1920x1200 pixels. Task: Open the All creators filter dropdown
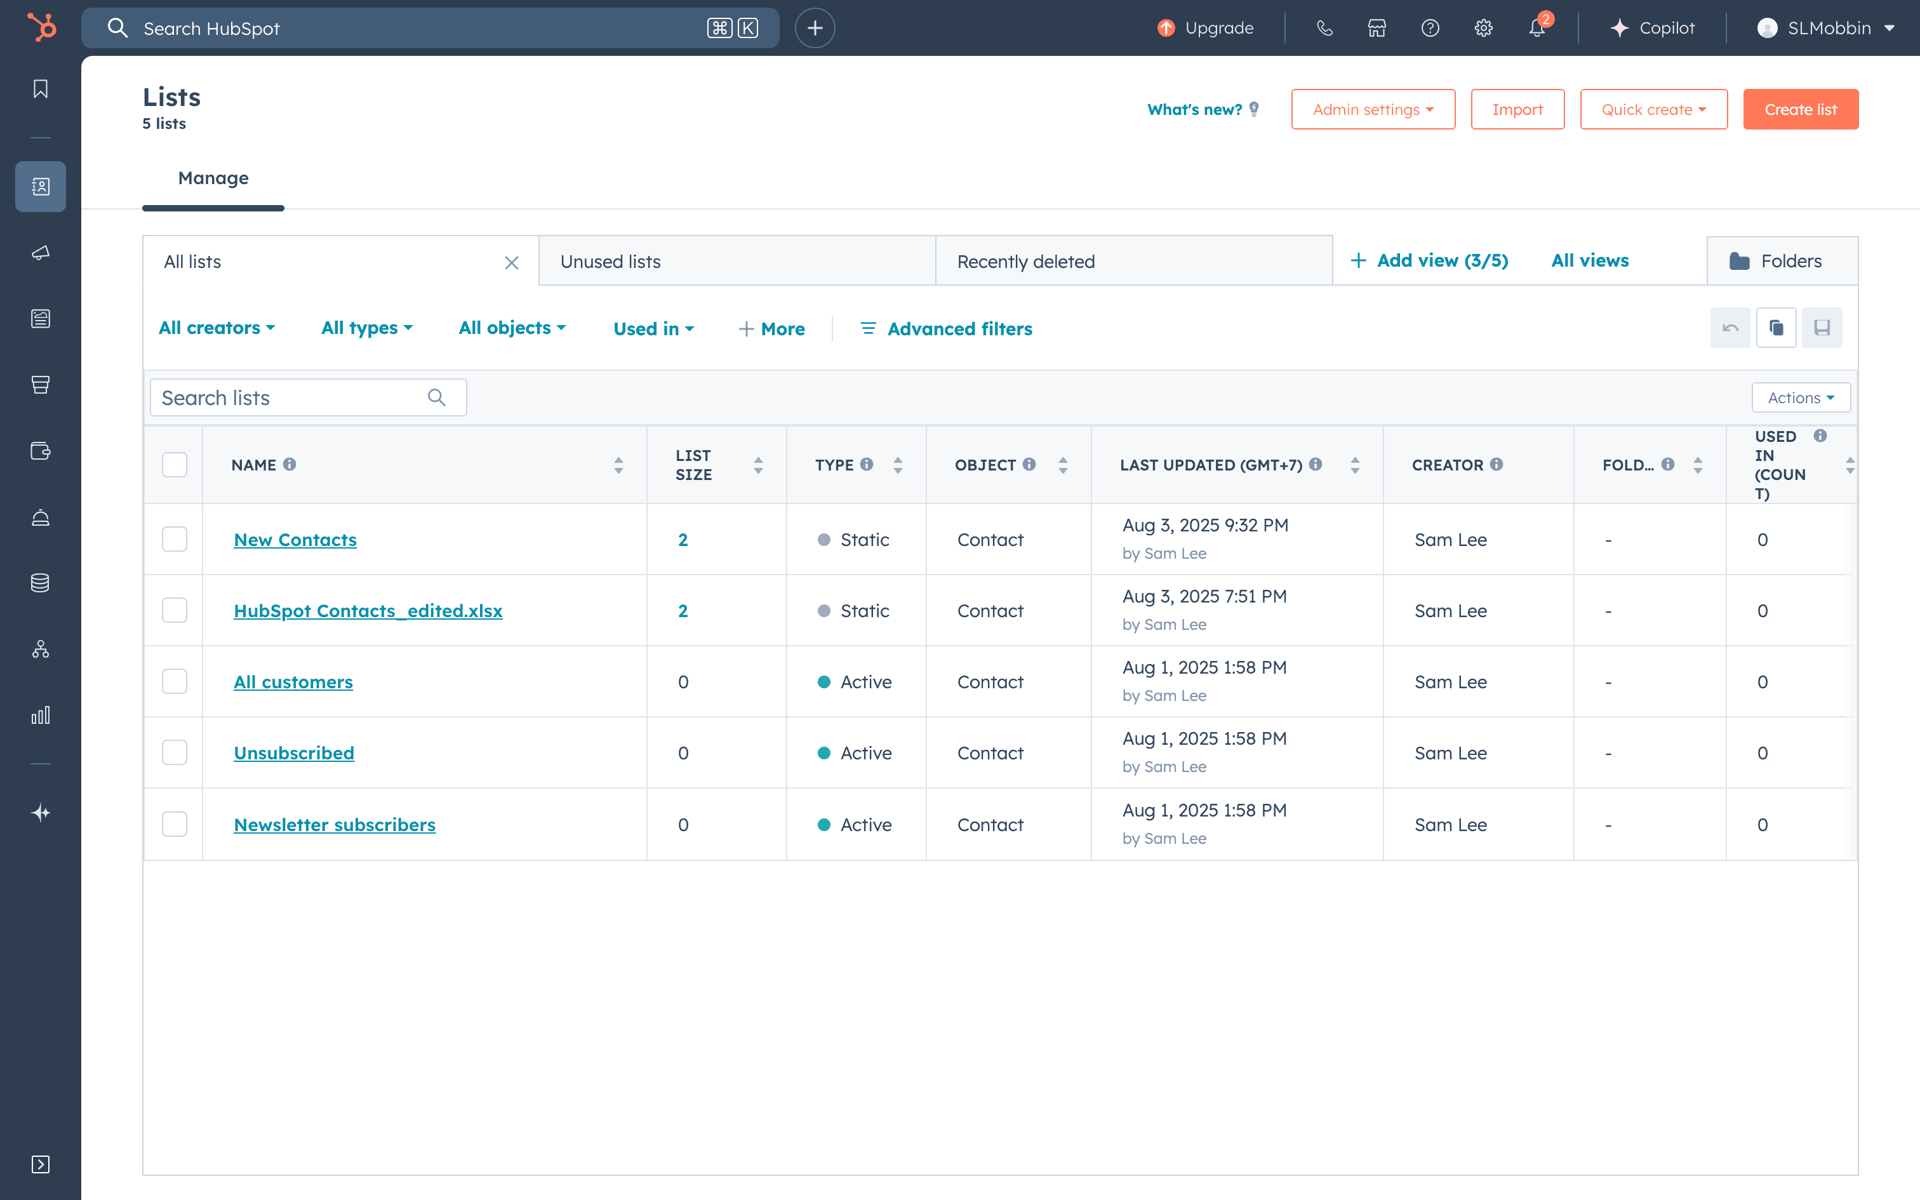pyautogui.click(x=217, y=328)
